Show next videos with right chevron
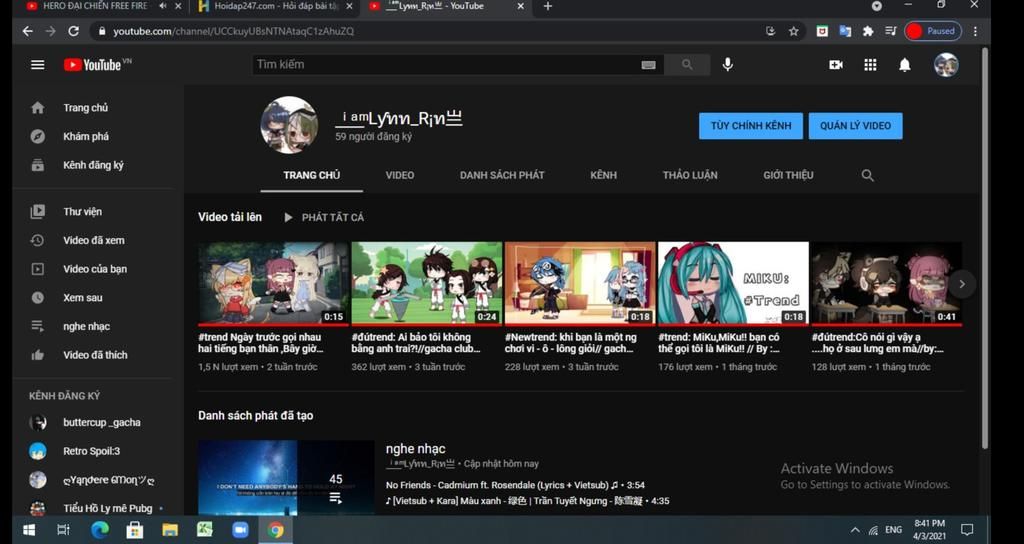 (x=961, y=284)
